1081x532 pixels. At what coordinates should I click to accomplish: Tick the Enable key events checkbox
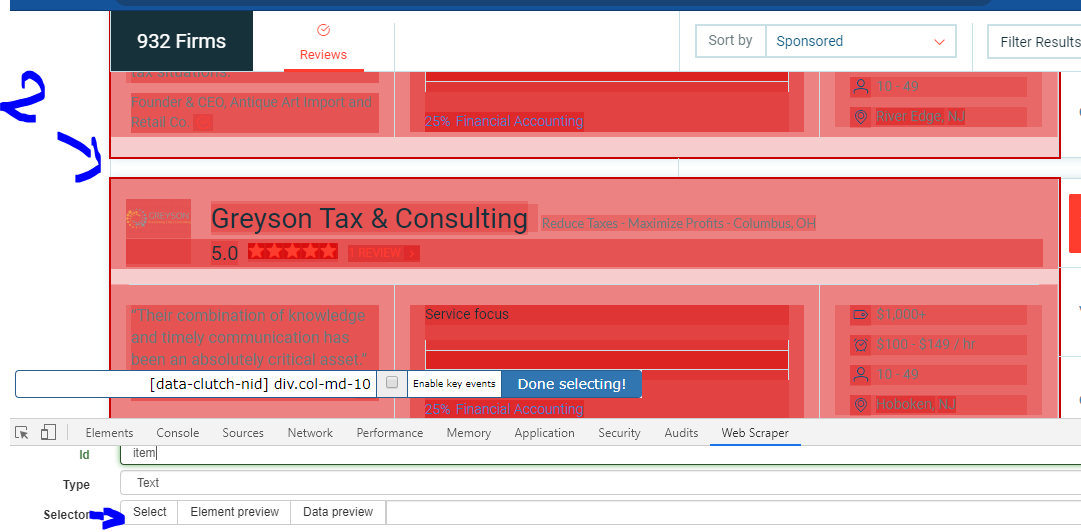(392, 382)
